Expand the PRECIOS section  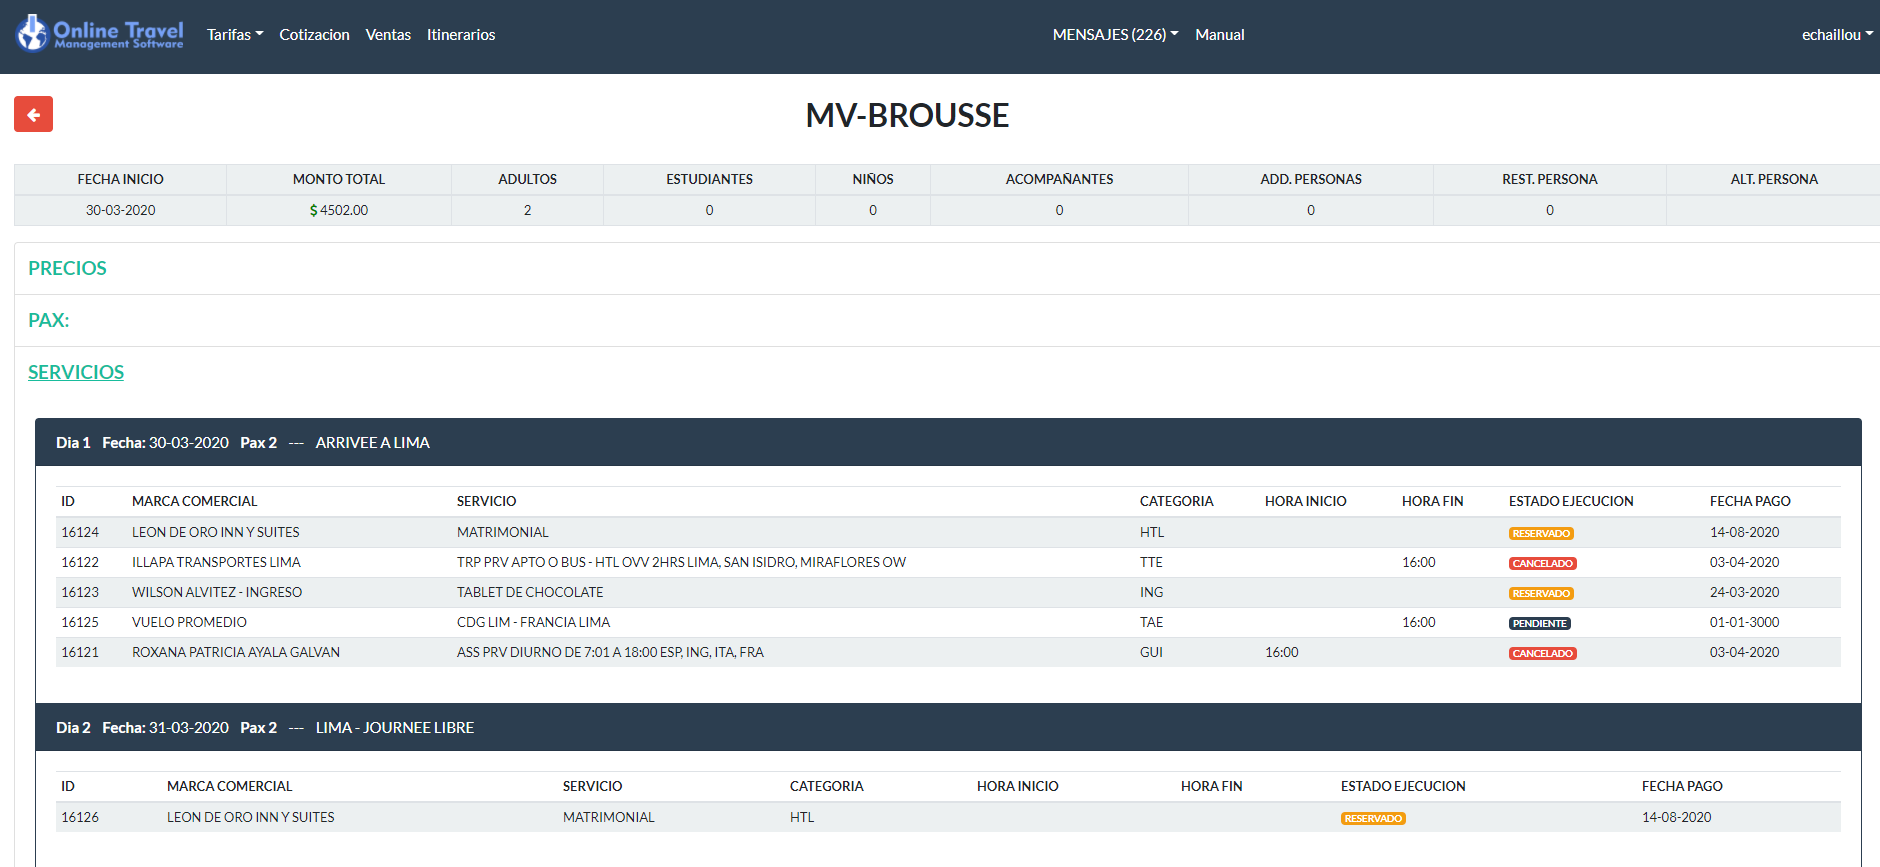click(67, 268)
